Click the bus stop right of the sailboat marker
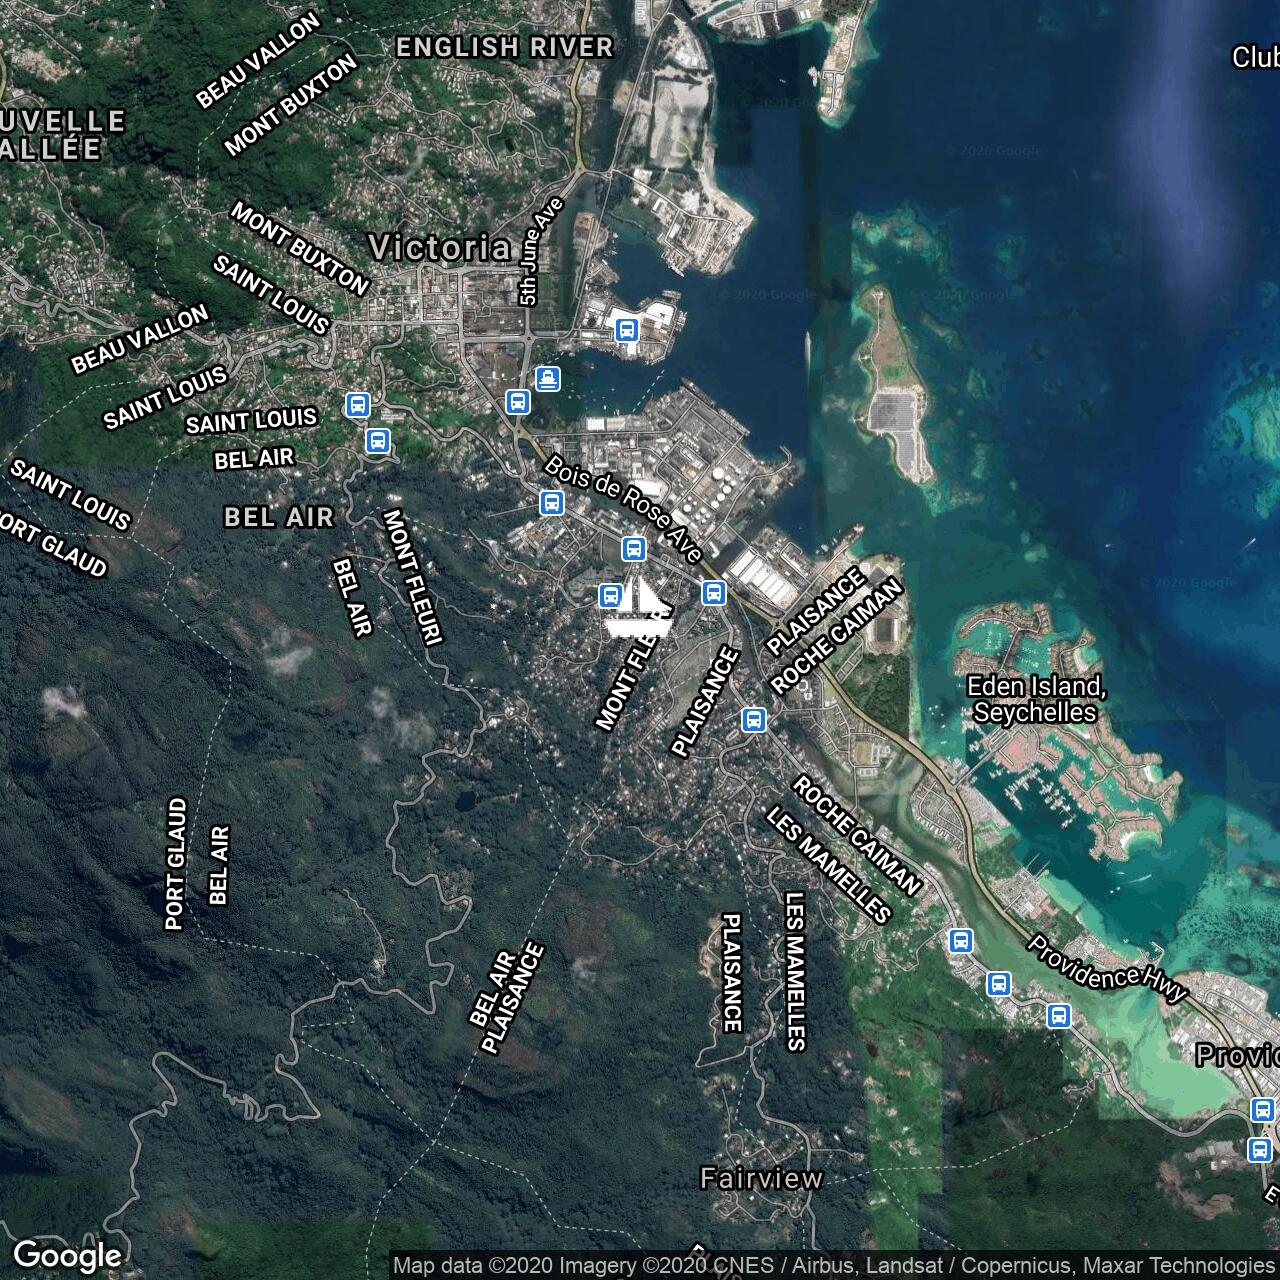 tap(713, 592)
